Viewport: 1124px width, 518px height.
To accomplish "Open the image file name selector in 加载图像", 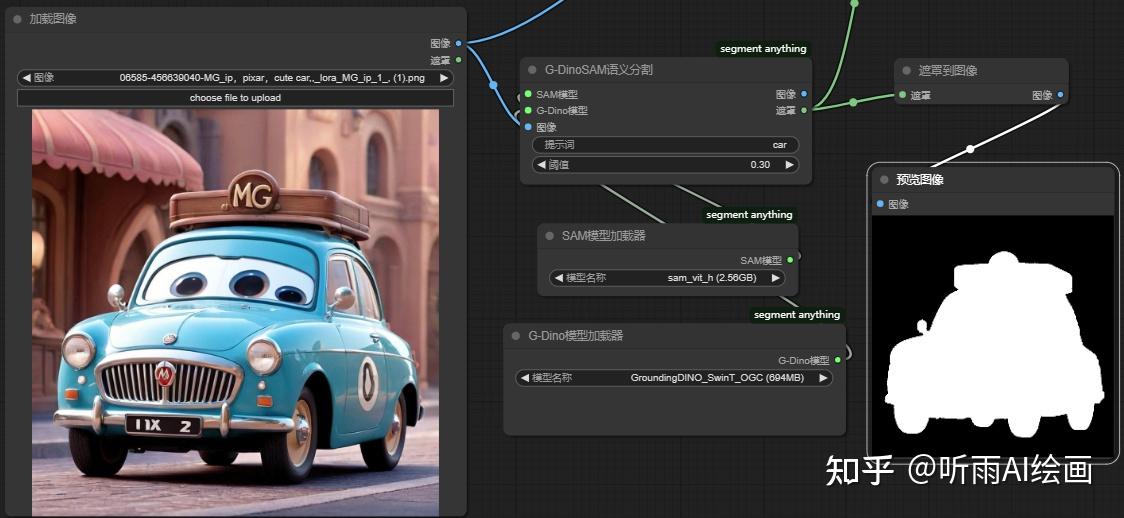I will coord(235,77).
